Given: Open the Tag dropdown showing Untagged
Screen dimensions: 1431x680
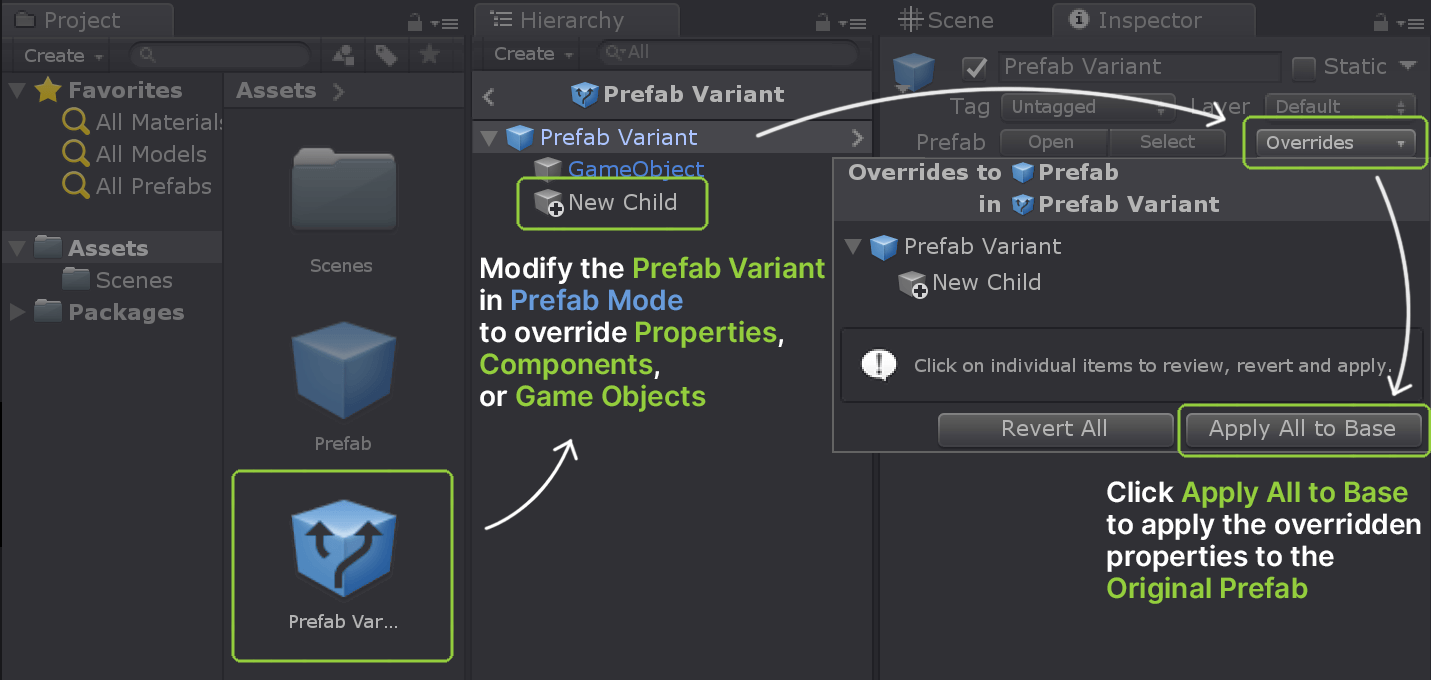Looking at the screenshot, I should click(1087, 107).
